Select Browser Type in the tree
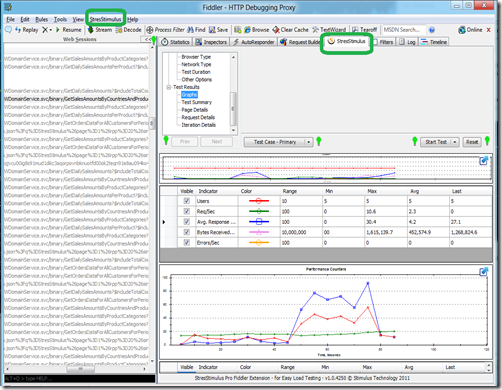The width and height of the screenshot is (502, 390). tap(196, 57)
